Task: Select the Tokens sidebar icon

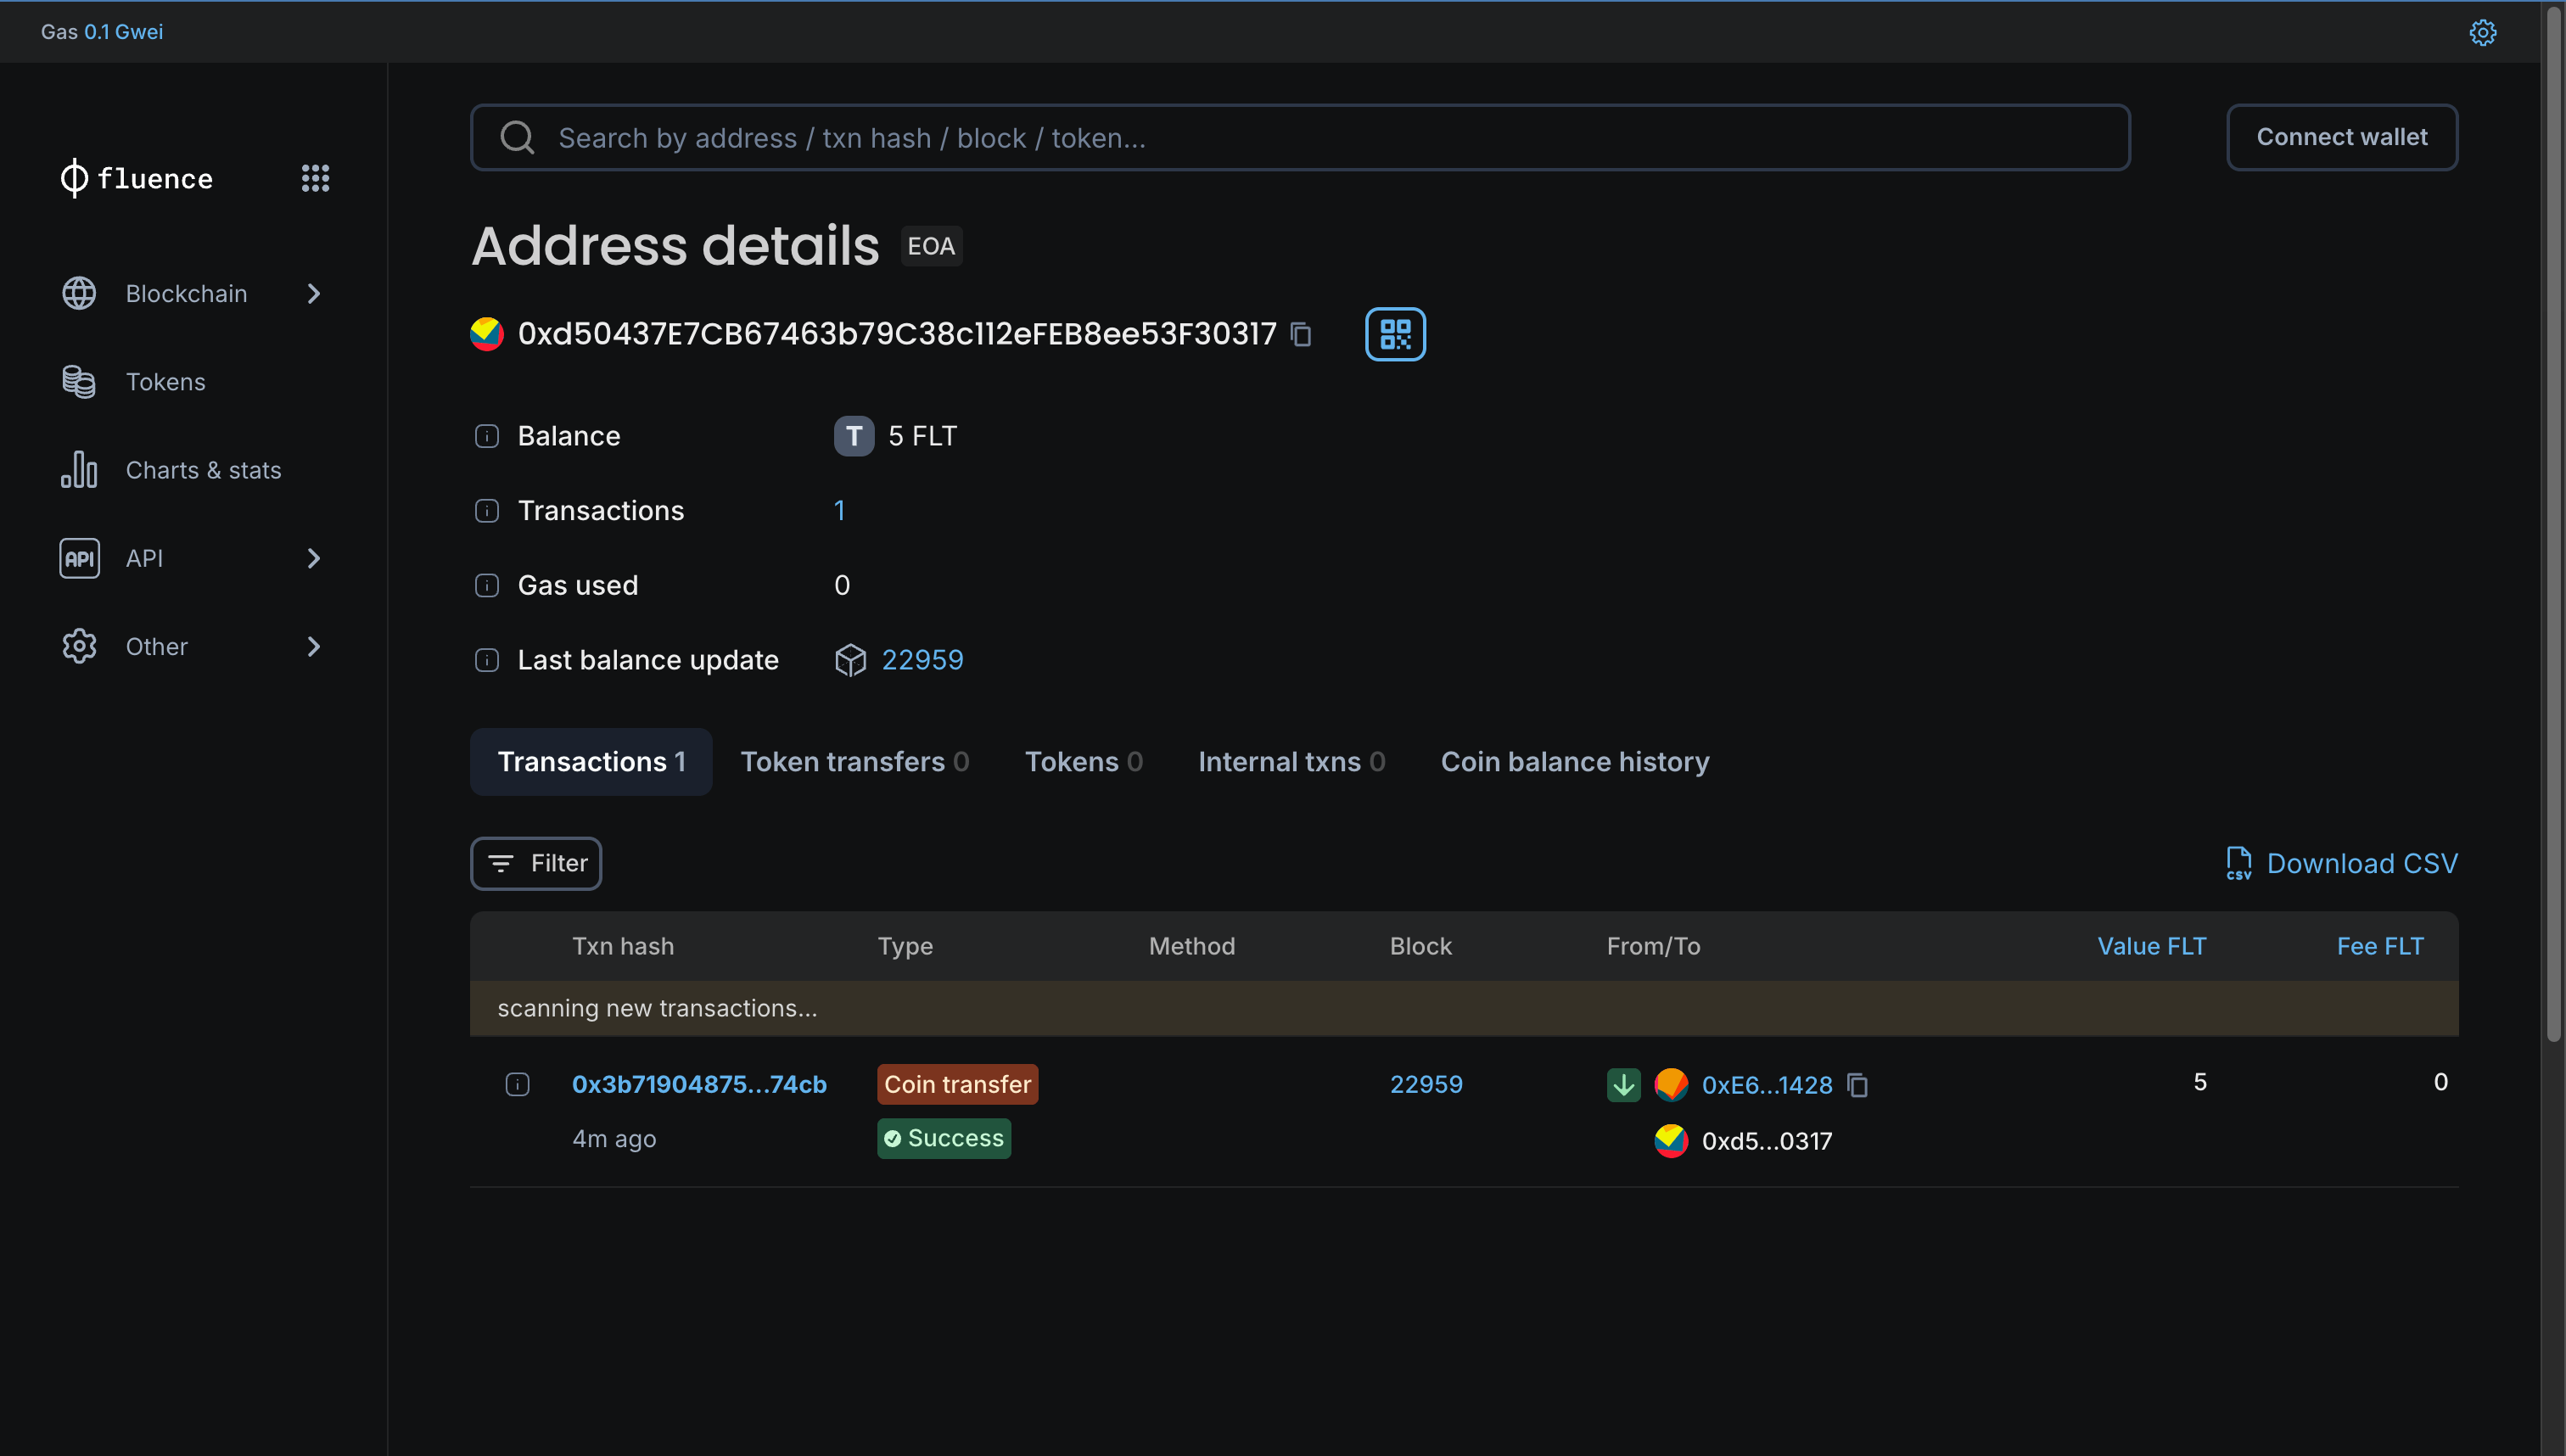Action: click(79, 381)
